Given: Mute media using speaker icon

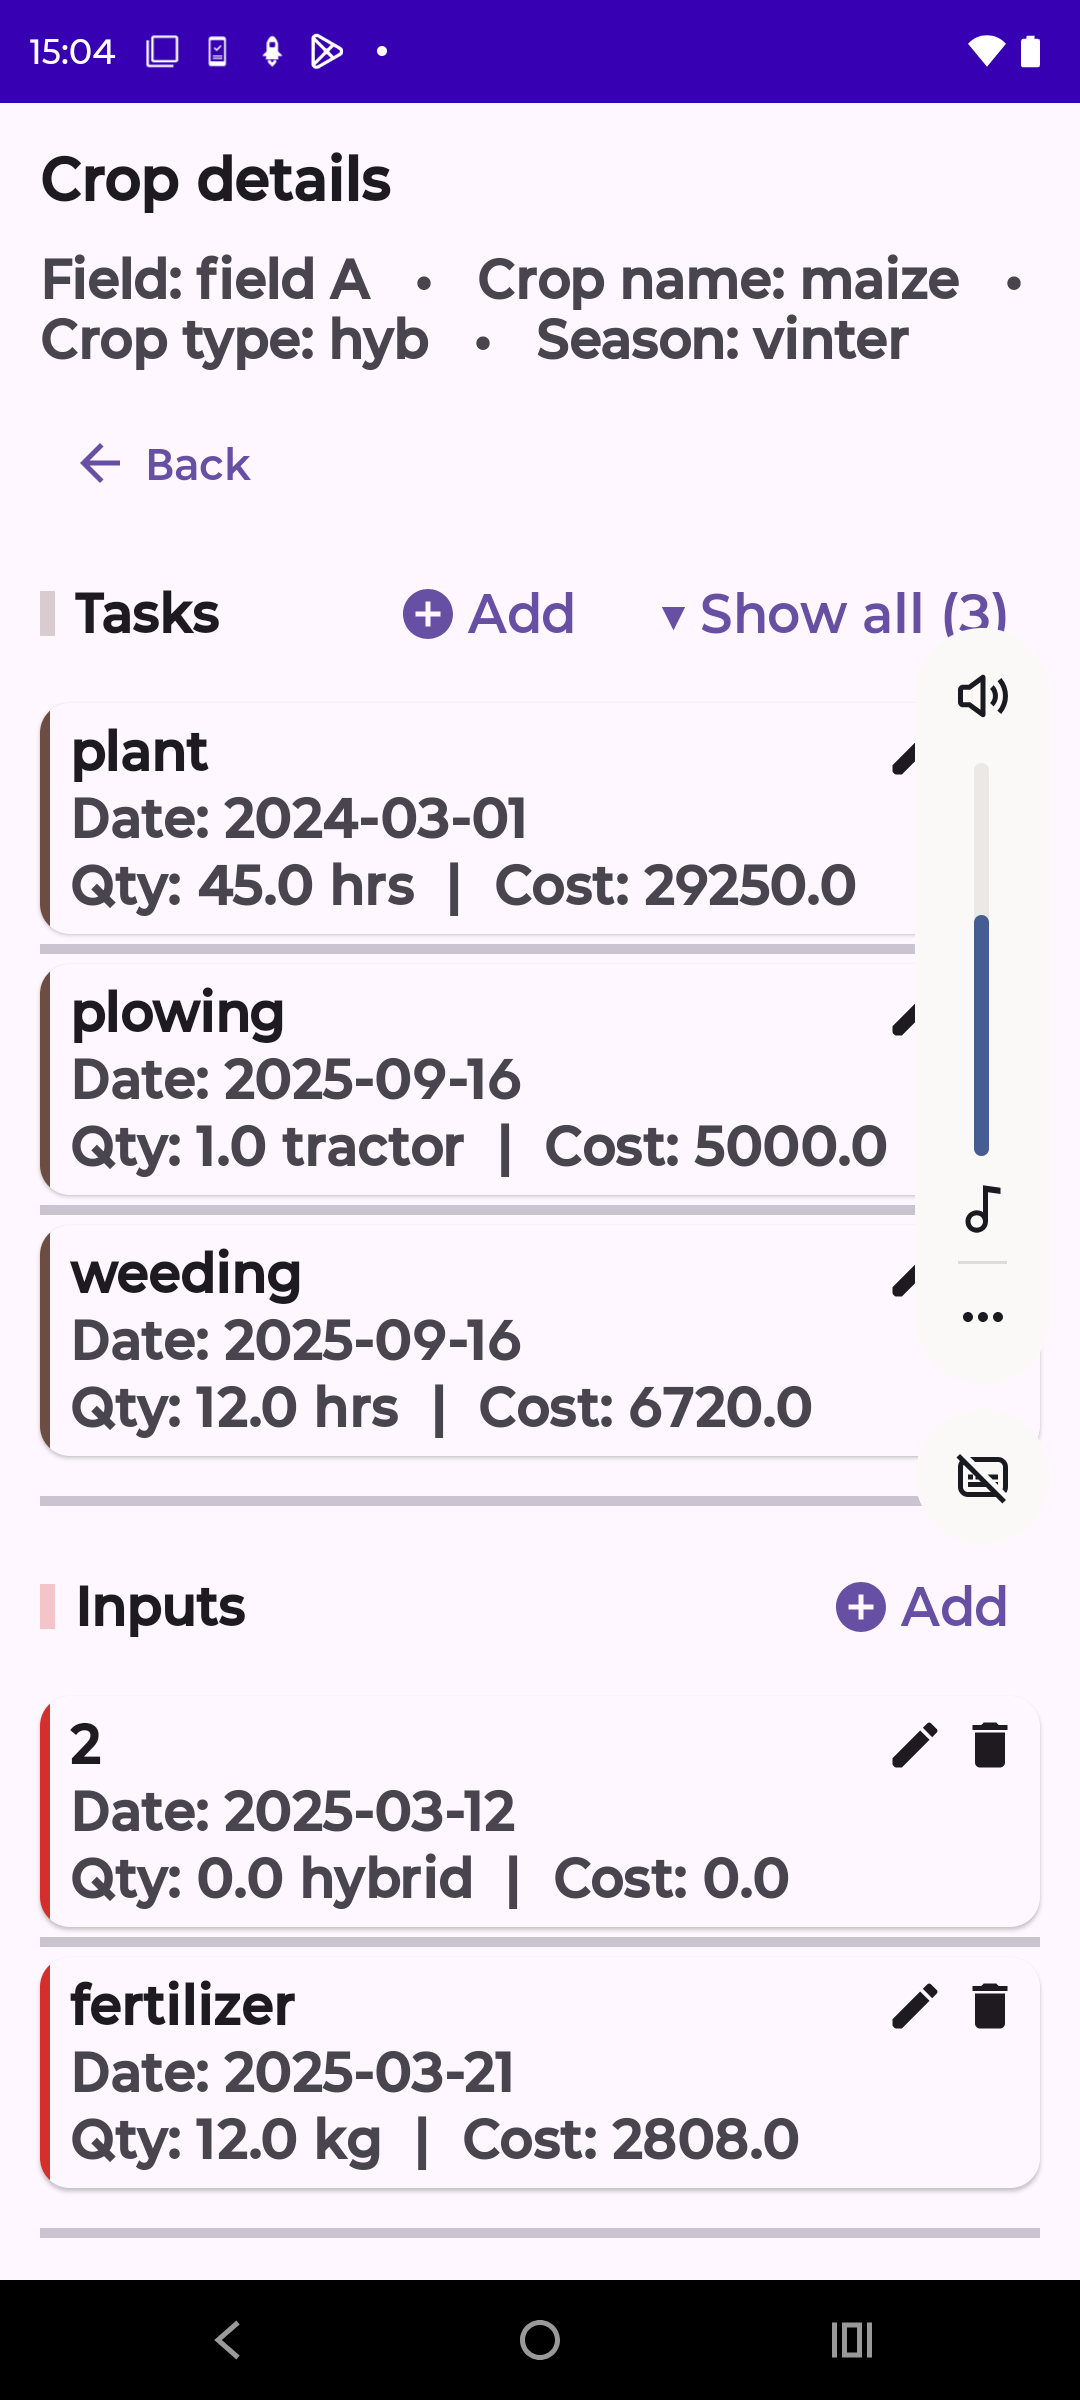Looking at the screenshot, I should click(x=982, y=696).
